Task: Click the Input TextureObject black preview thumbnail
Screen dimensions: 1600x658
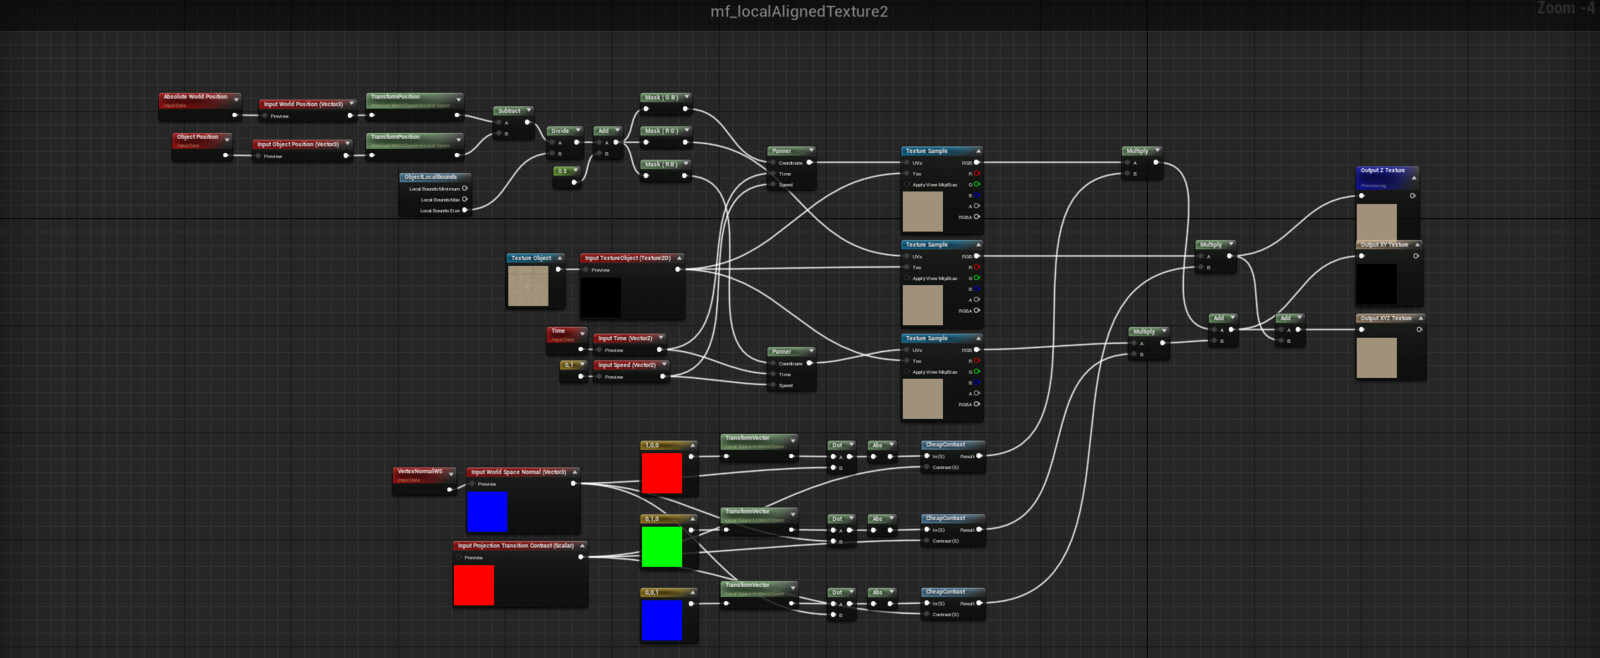Action: pos(601,298)
